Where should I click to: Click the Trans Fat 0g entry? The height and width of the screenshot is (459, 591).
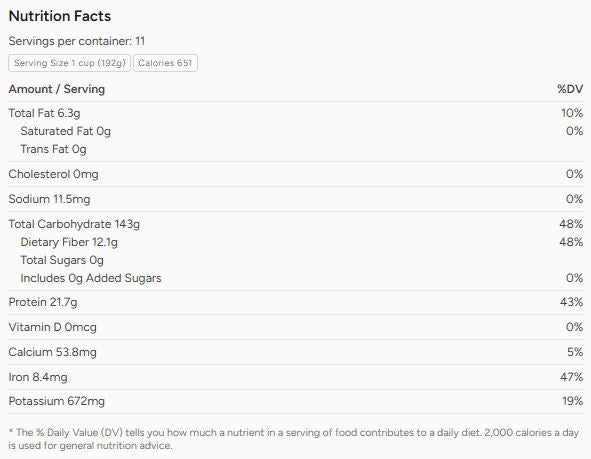coord(53,149)
